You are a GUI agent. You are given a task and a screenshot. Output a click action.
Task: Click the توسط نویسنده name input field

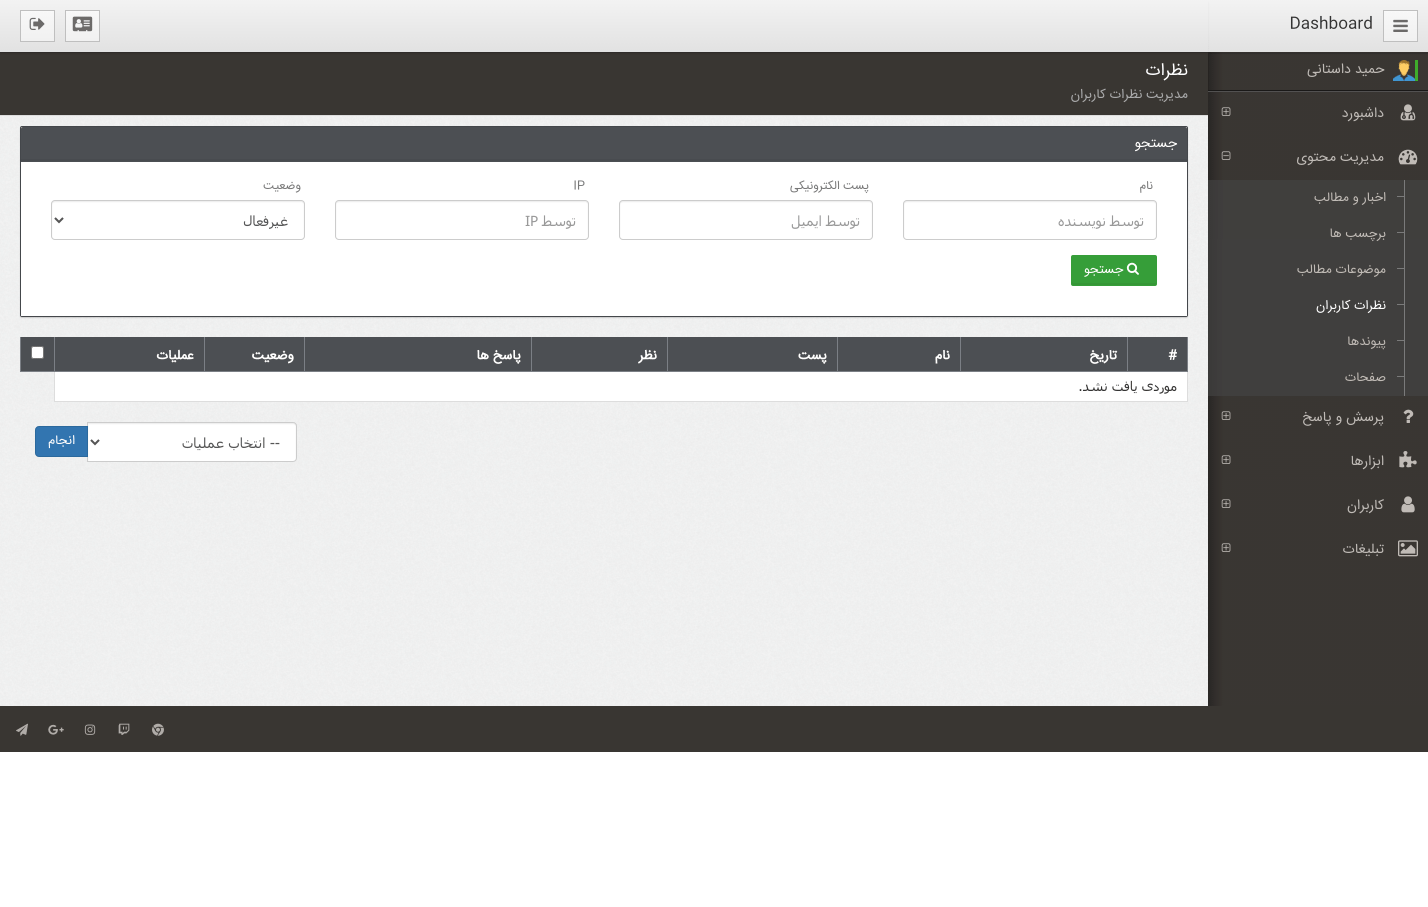pyautogui.click(x=1029, y=221)
